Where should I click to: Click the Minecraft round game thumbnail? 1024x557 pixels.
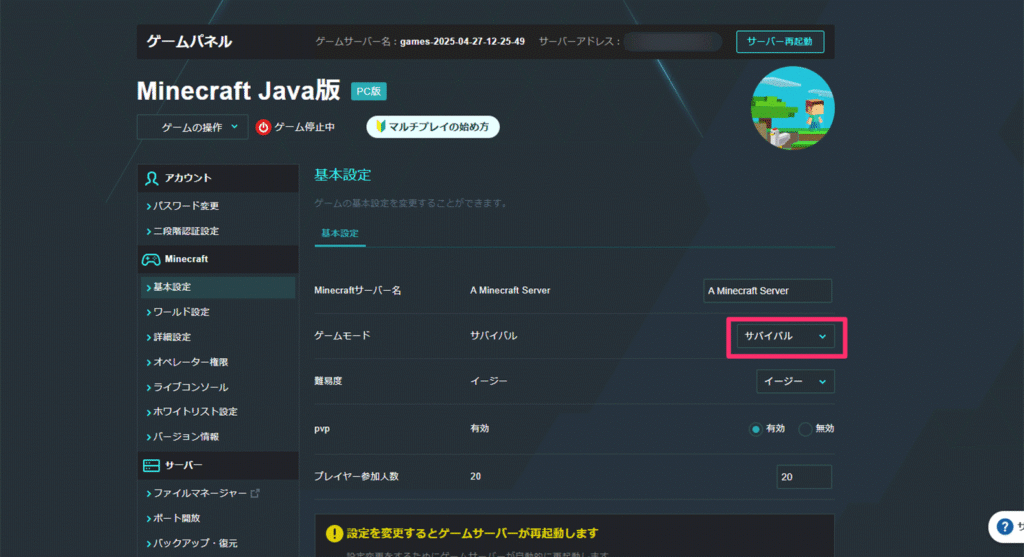792,108
